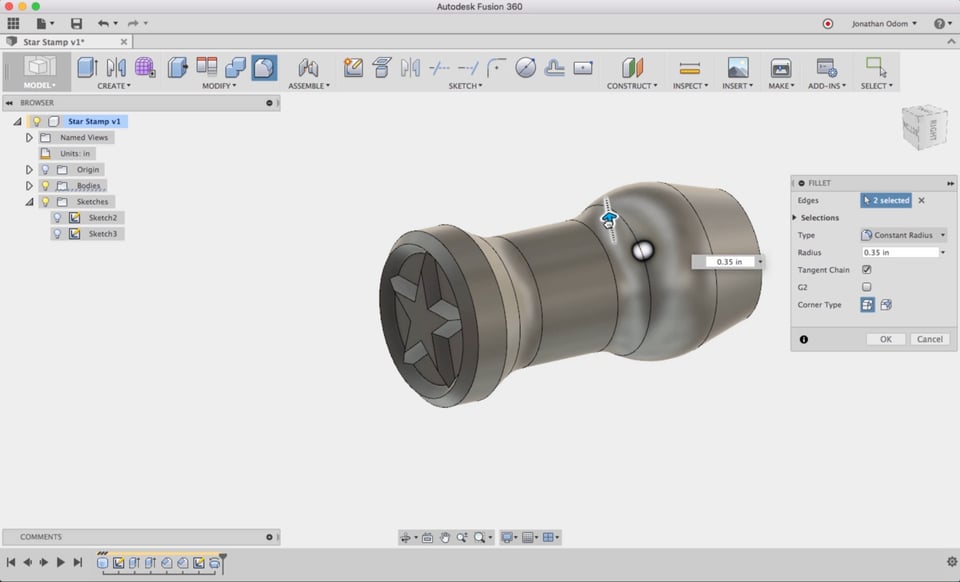The image size is (960, 582).
Task: Select the Sketch Dimension circle icon
Action: 525,67
